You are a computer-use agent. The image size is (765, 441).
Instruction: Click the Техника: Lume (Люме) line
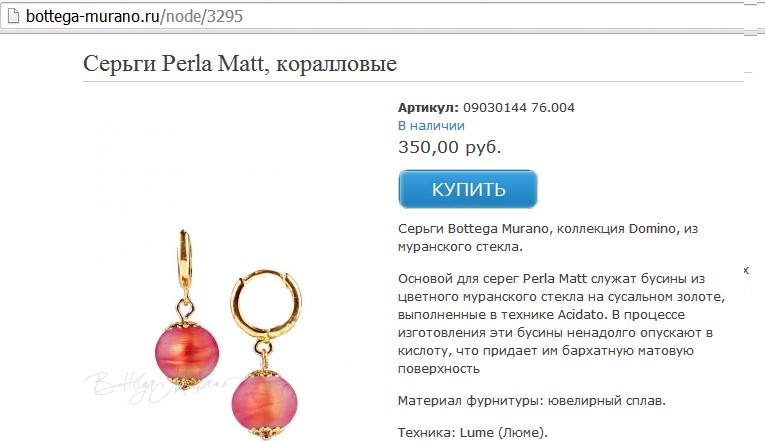point(473,433)
